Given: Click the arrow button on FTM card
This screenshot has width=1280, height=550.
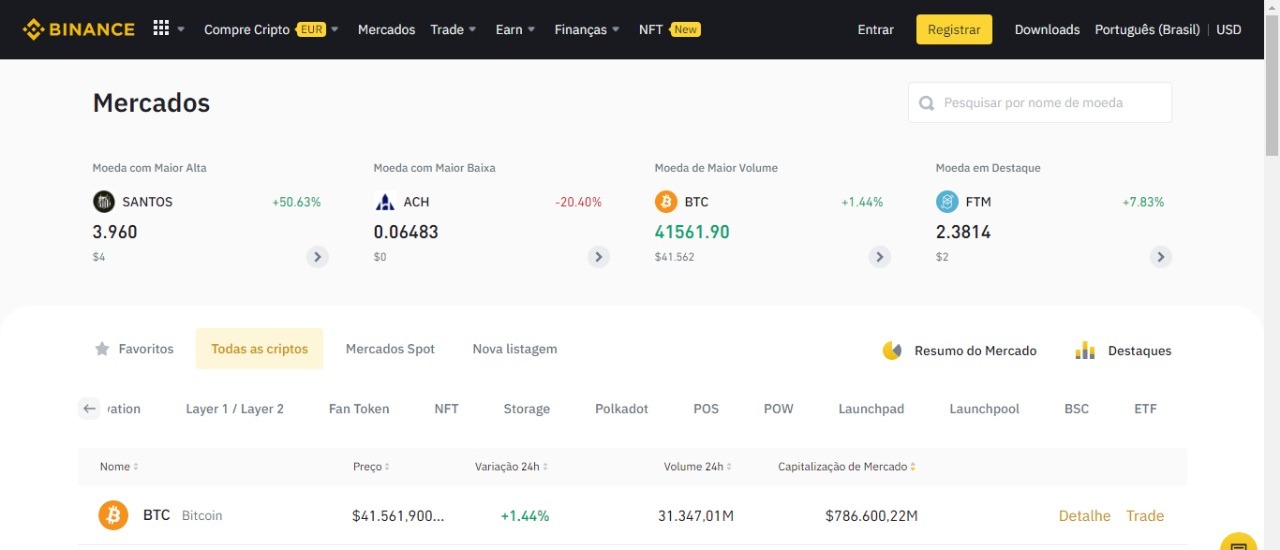Looking at the screenshot, I should pyautogui.click(x=1160, y=257).
